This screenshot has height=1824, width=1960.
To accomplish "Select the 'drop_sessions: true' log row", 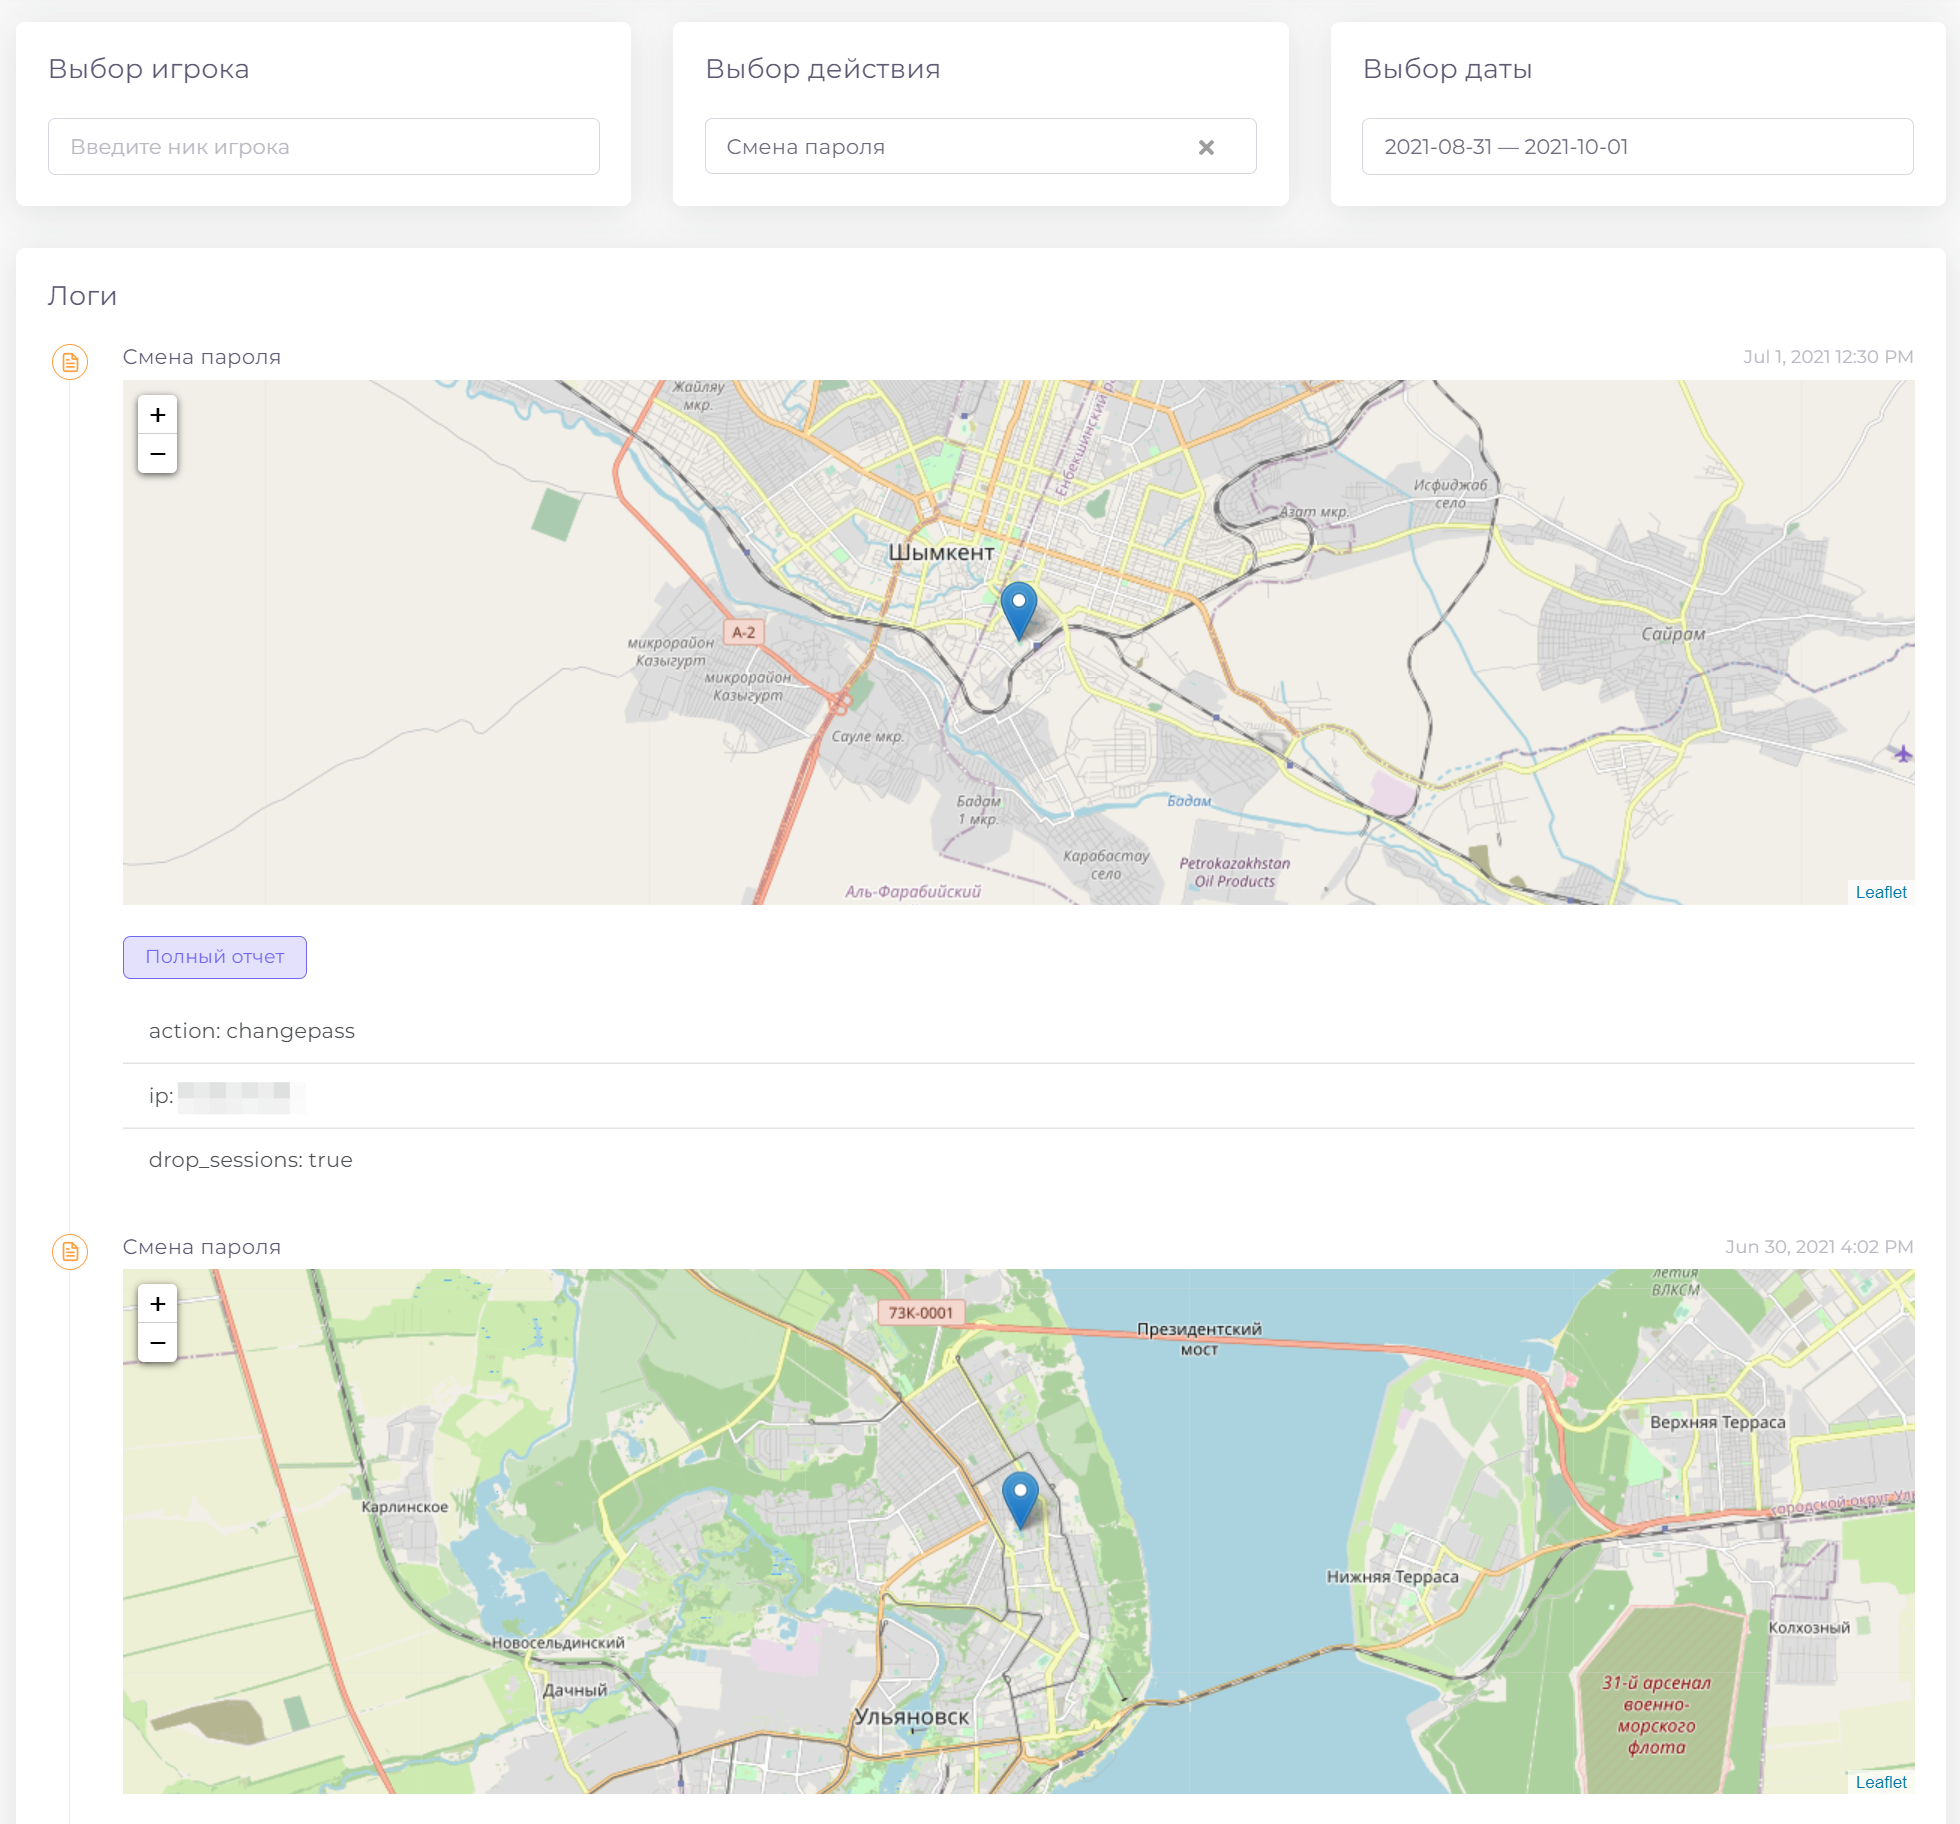I will point(1018,1160).
